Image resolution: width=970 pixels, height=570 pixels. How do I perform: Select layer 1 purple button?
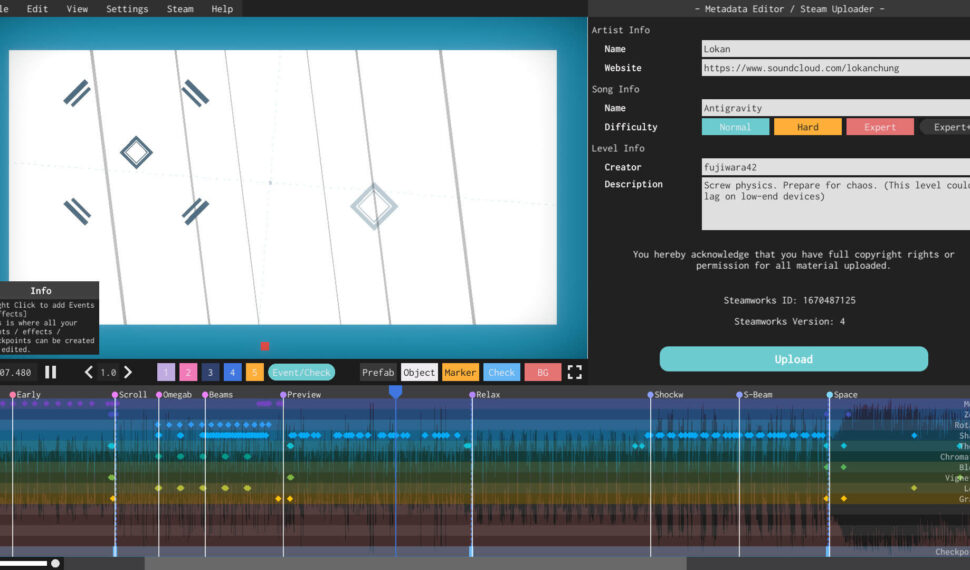(x=166, y=372)
